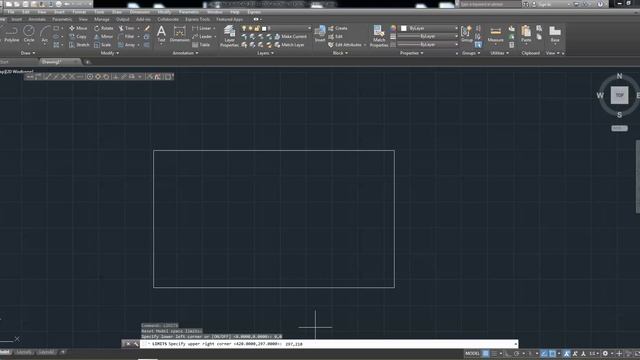Switch to the Annotate ribbon tab
The width and height of the screenshot is (640, 360).
pos(37,19)
